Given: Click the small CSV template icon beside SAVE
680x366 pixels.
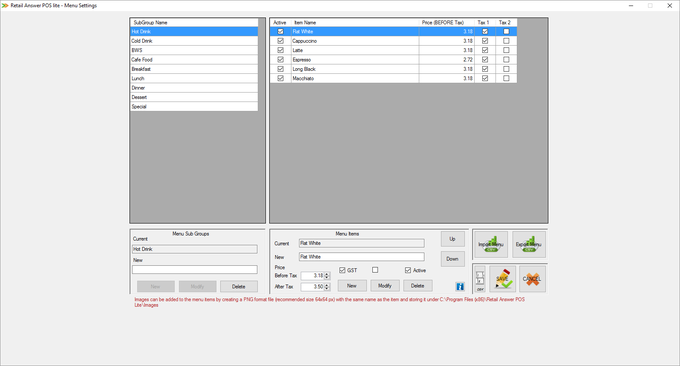Looking at the screenshot, I should pyautogui.click(x=480, y=279).
